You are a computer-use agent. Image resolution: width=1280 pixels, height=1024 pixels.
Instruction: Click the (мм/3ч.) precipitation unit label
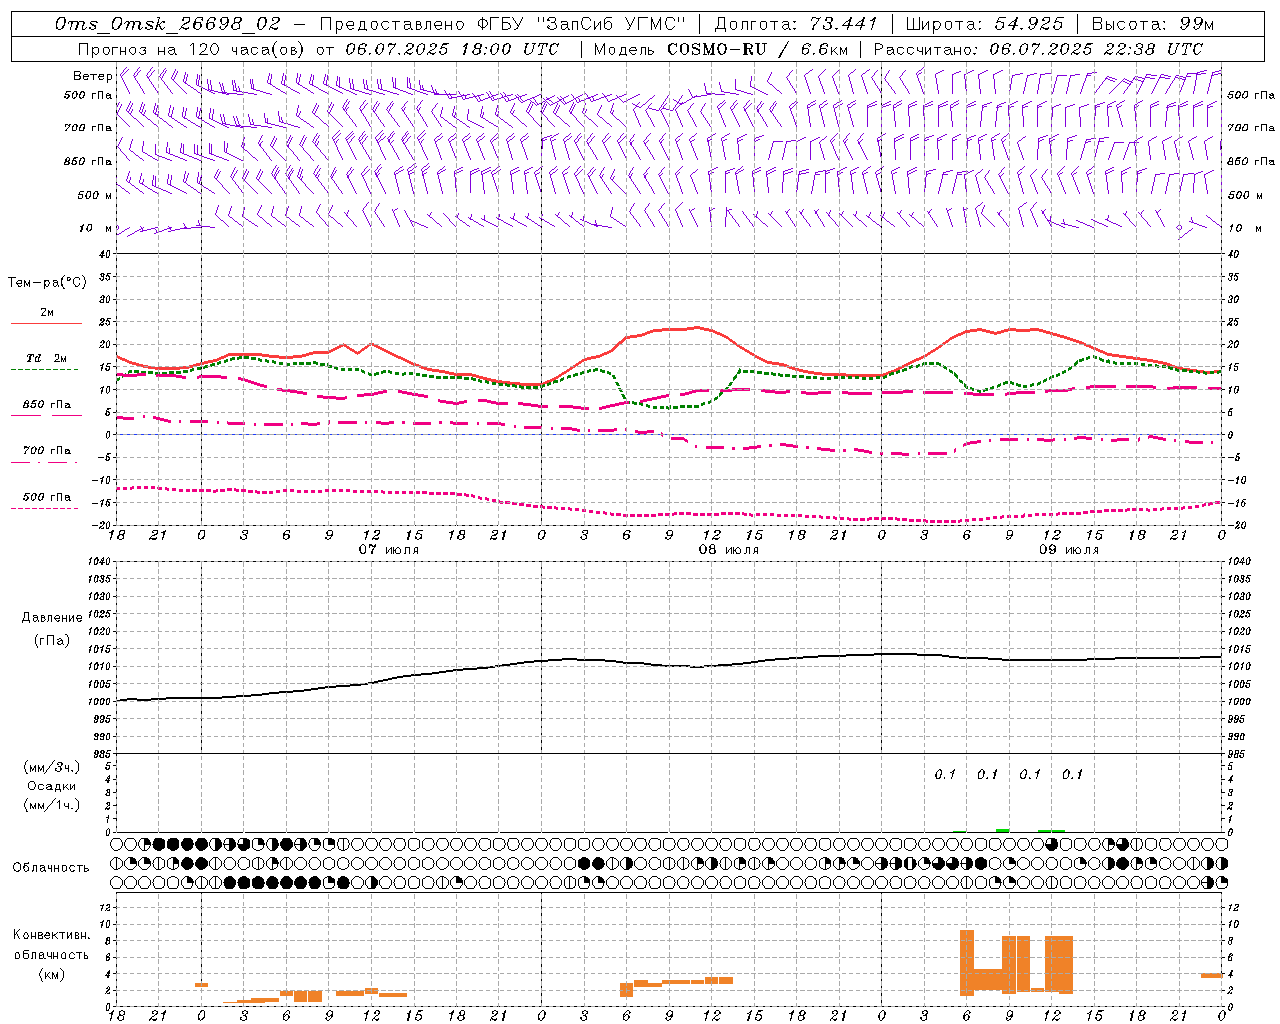click(x=51, y=768)
